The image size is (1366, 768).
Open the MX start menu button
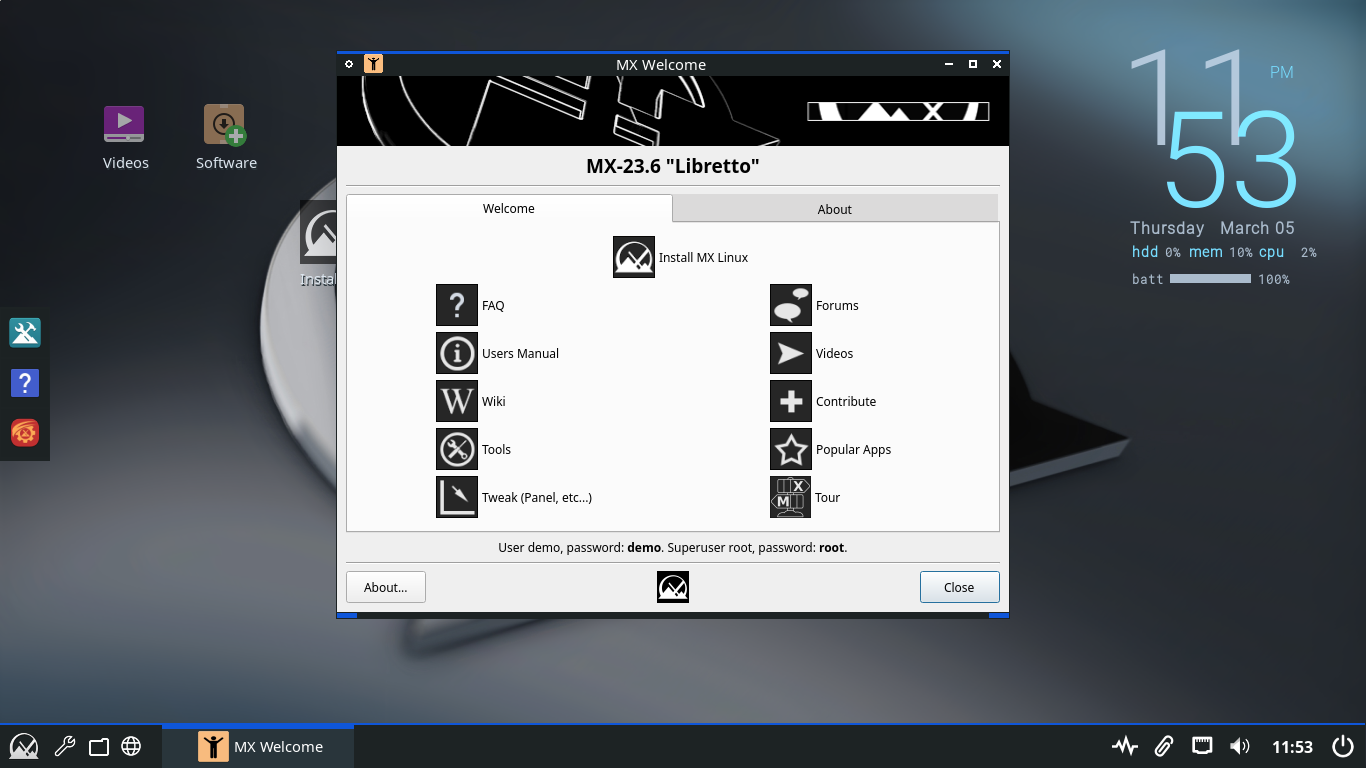pyautogui.click(x=24, y=746)
